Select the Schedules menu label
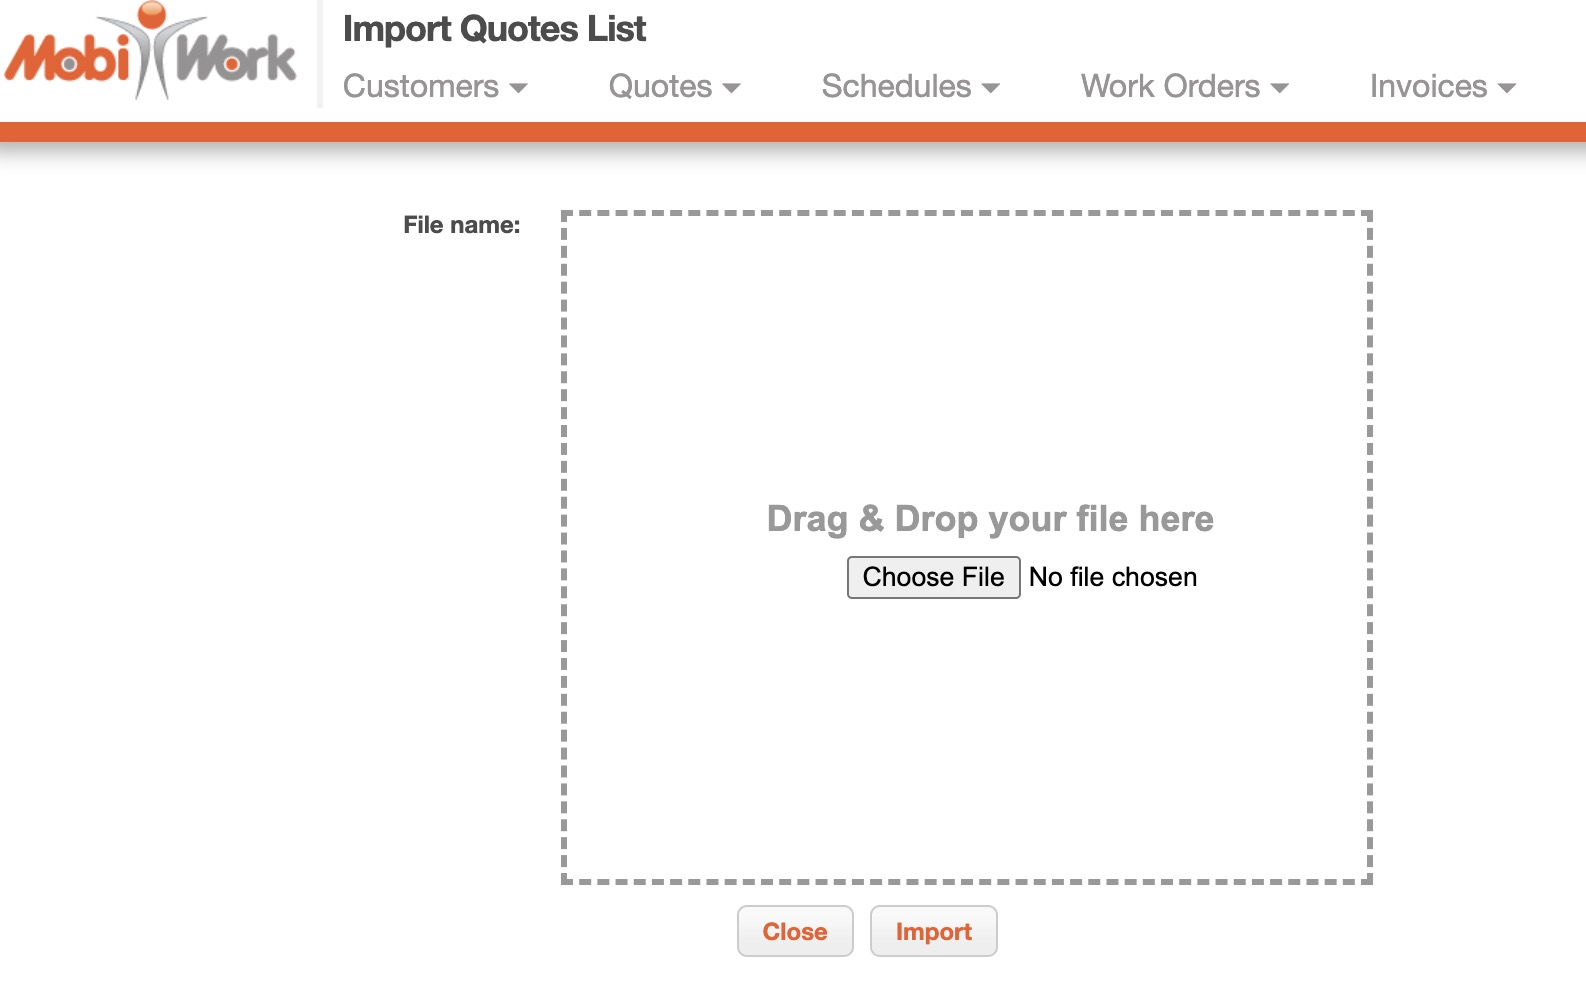The height and width of the screenshot is (998, 1586). click(x=896, y=87)
